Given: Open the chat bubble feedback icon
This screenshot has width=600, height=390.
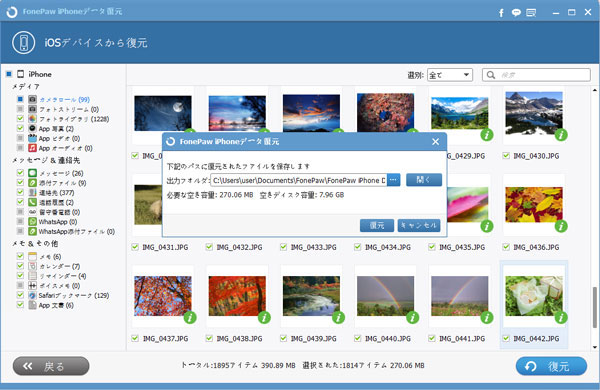Looking at the screenshot, I should click(x=516, y=13).
